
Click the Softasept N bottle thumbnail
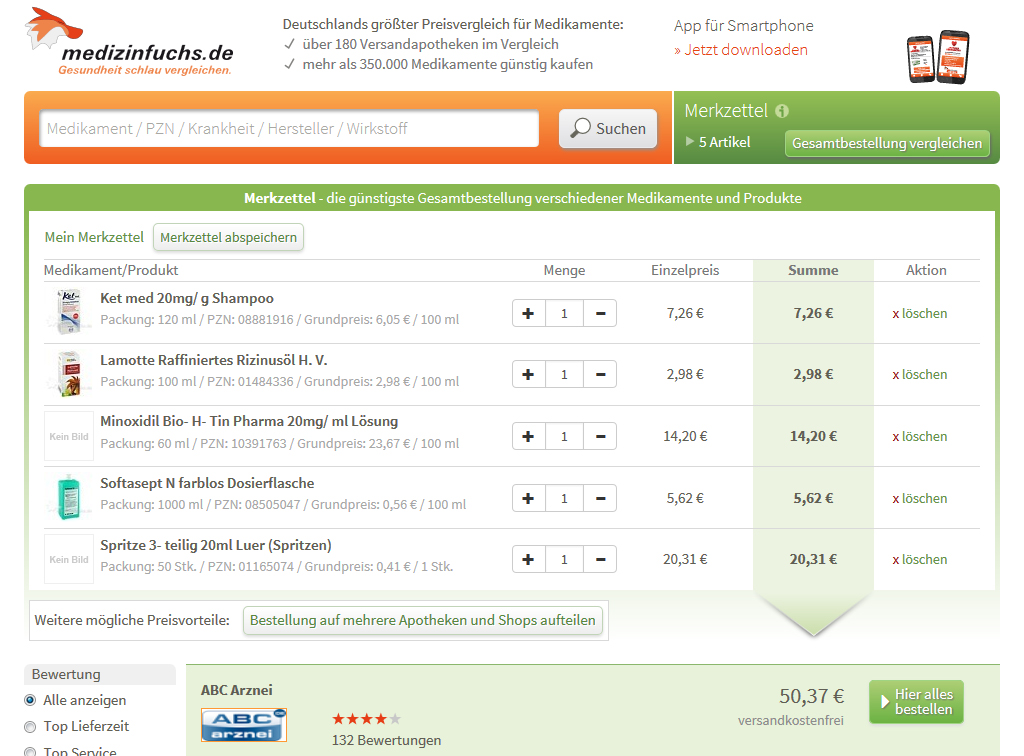click(68, 497)
